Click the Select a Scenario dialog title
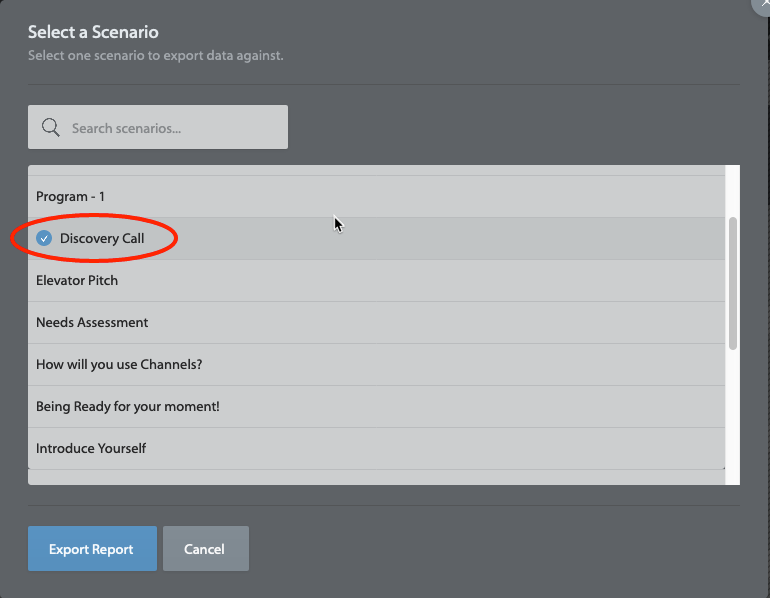Screen dimensions: 770x598 93,33
